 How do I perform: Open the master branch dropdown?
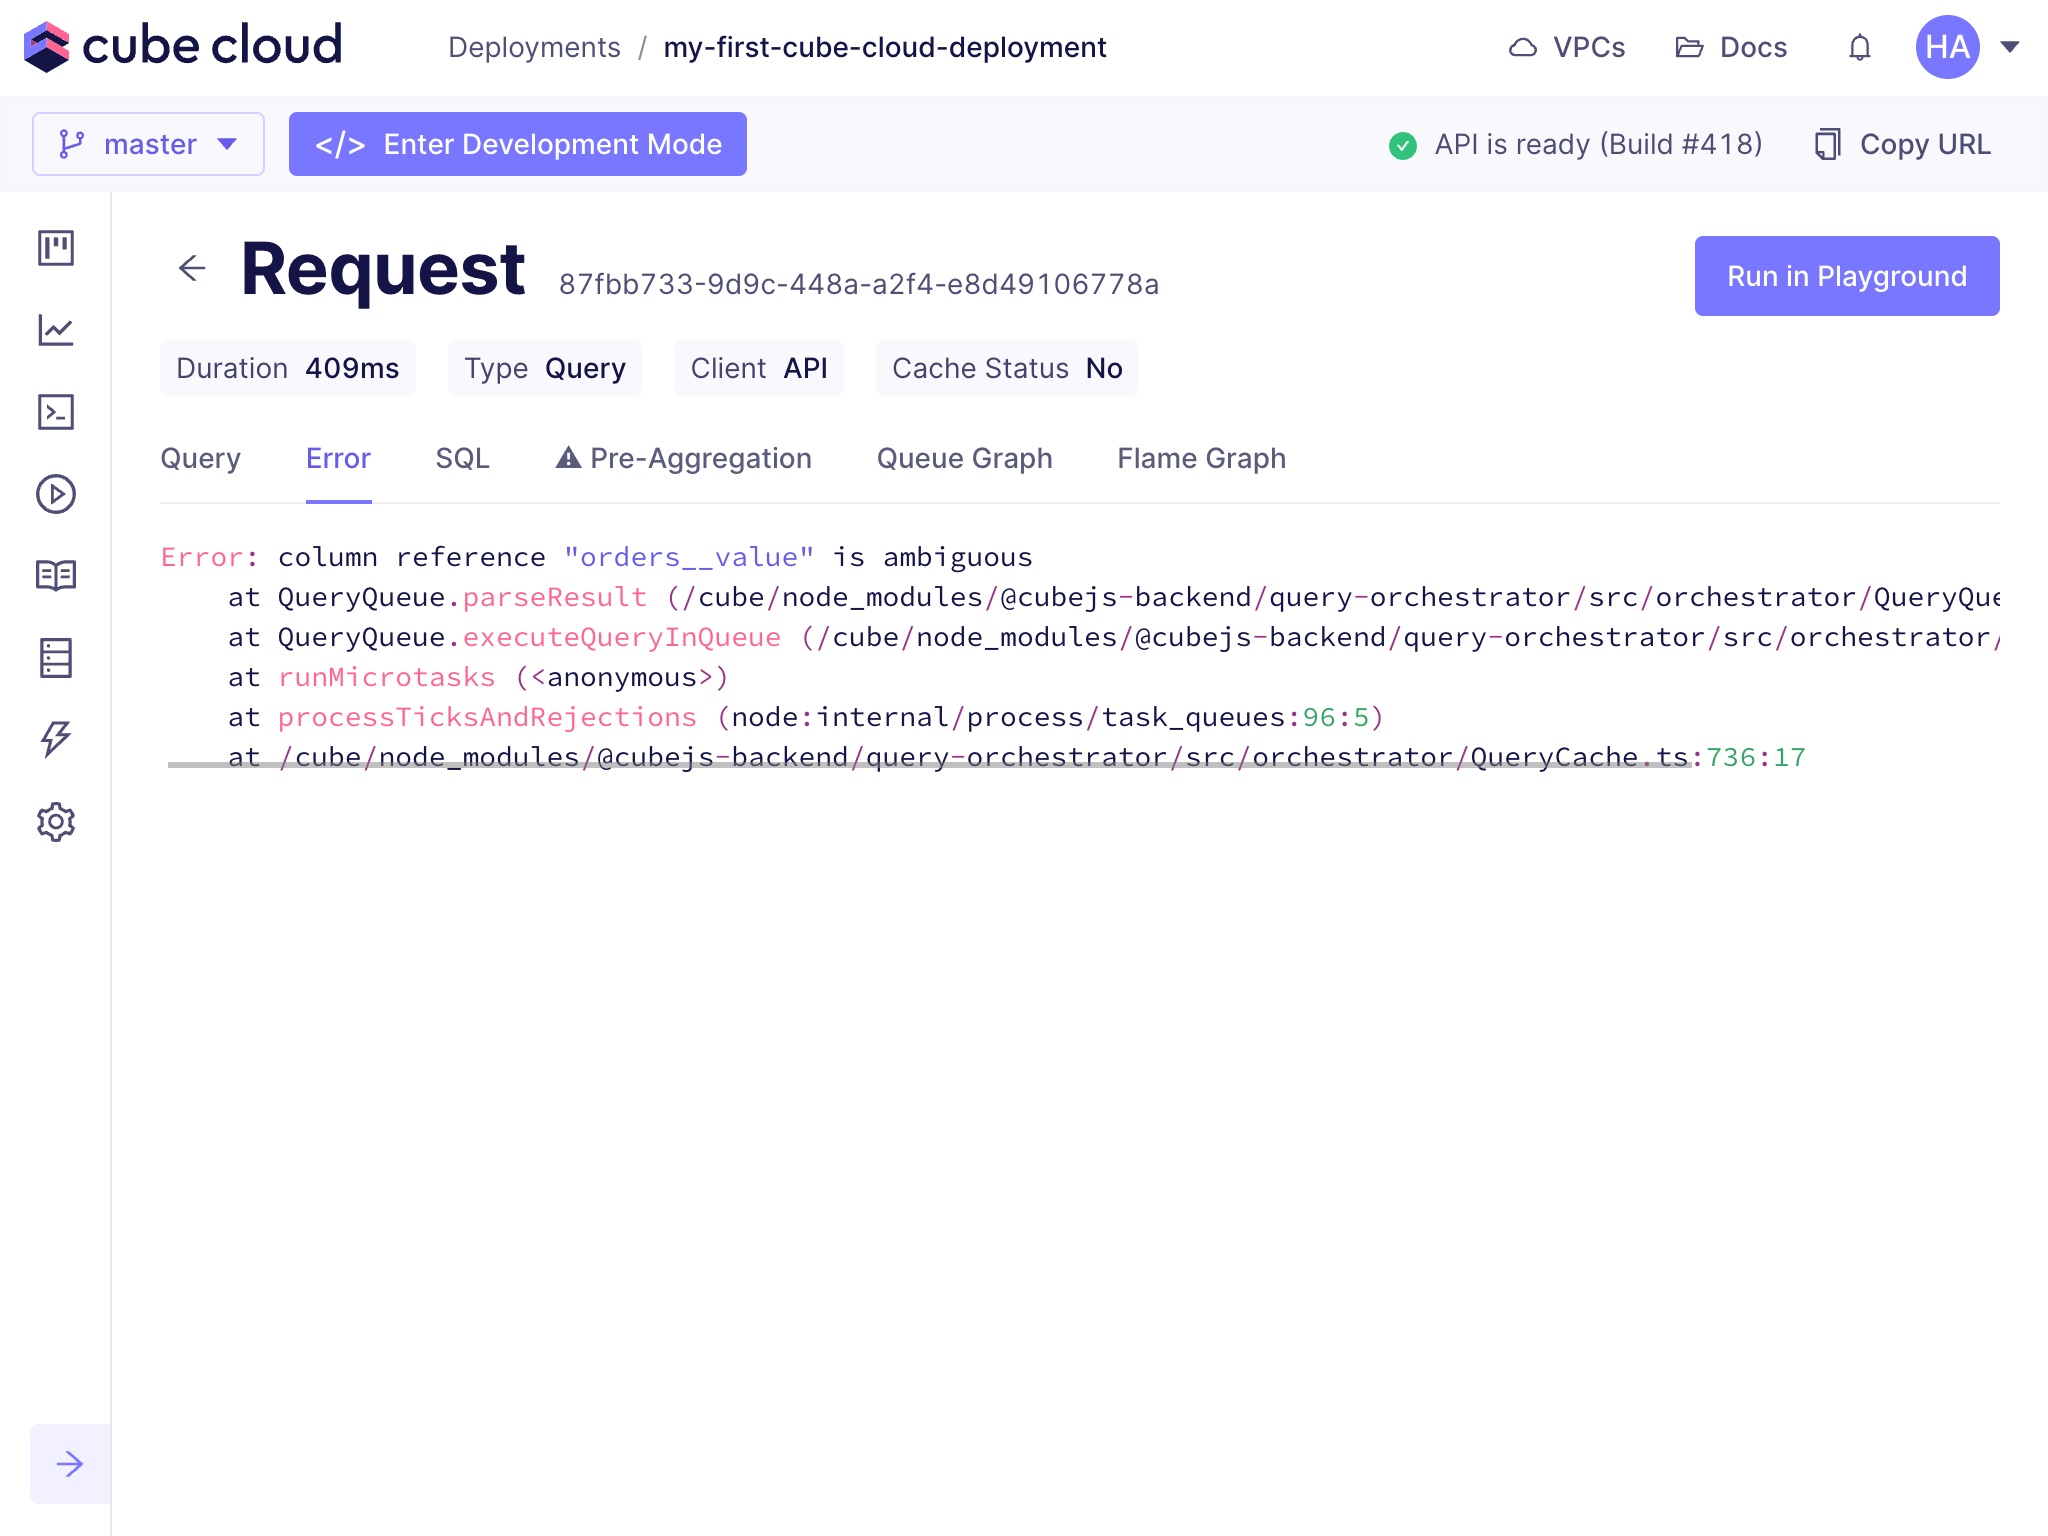[148, 144]
